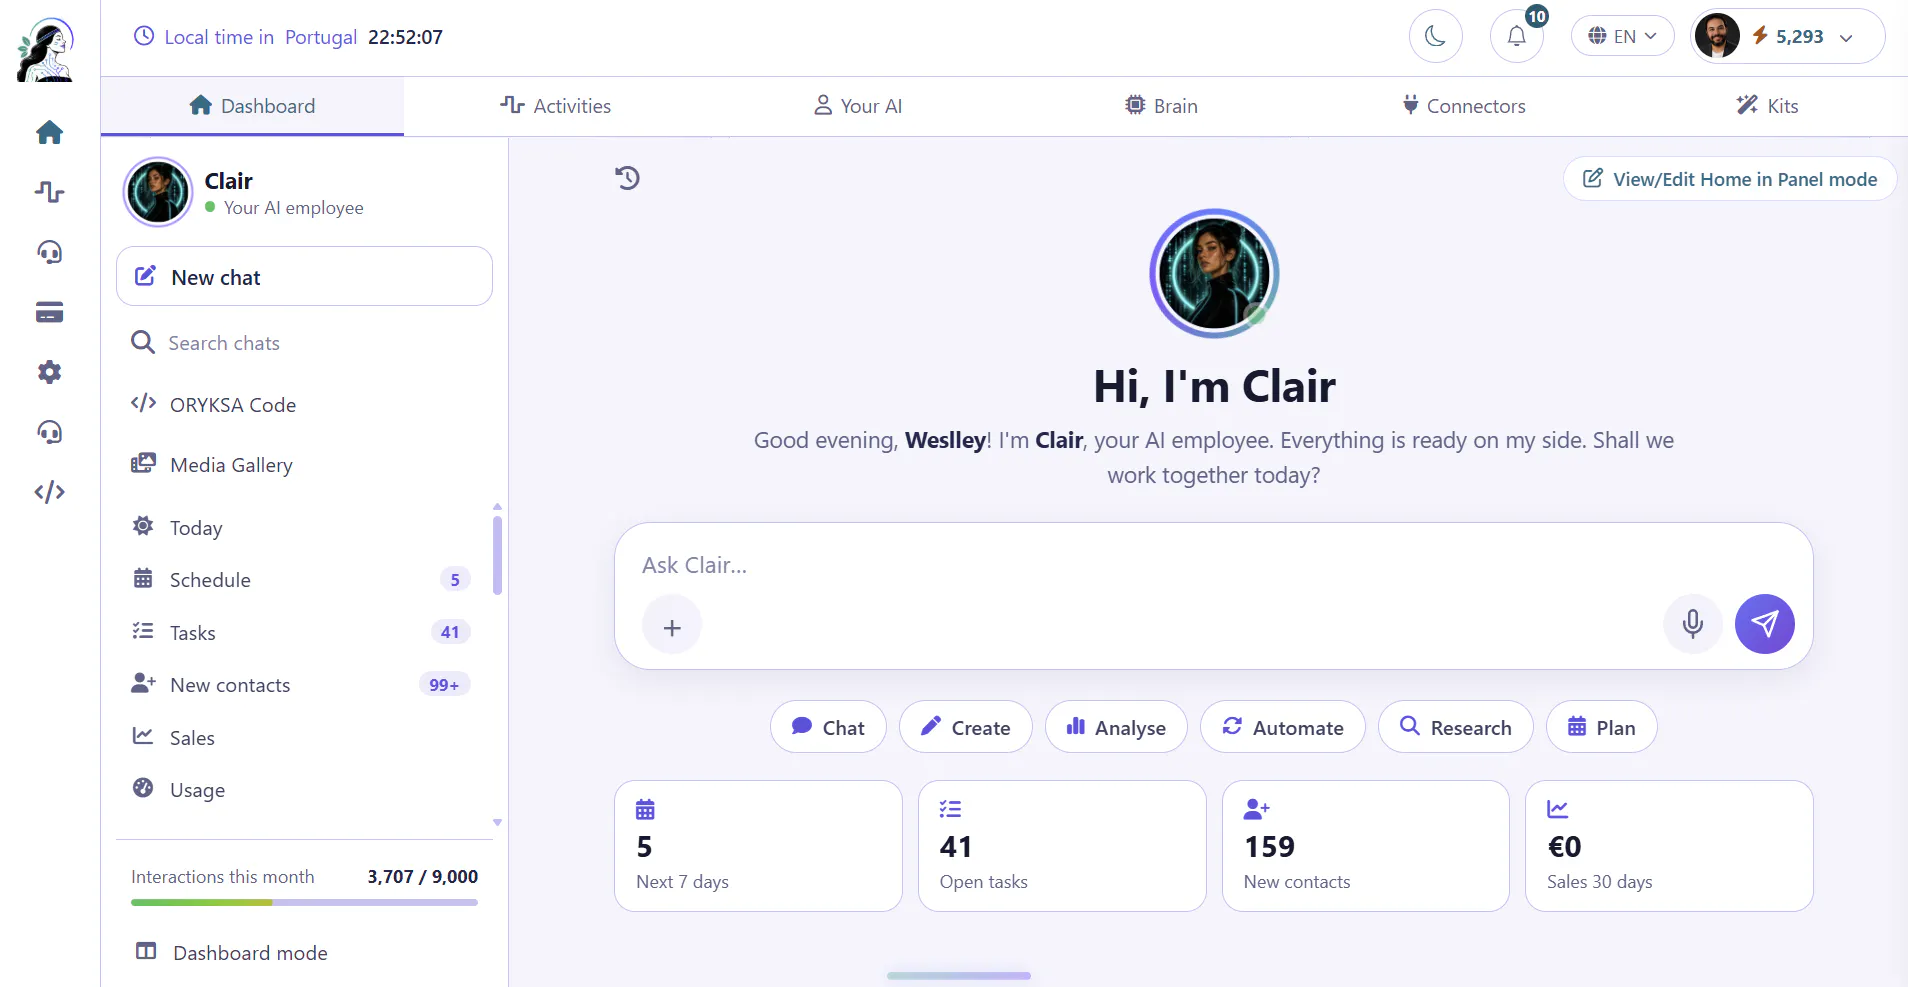Click the bottom horizontal scroll indicator
Viewport: 1908px width, 987px height.
click(958, 975)
